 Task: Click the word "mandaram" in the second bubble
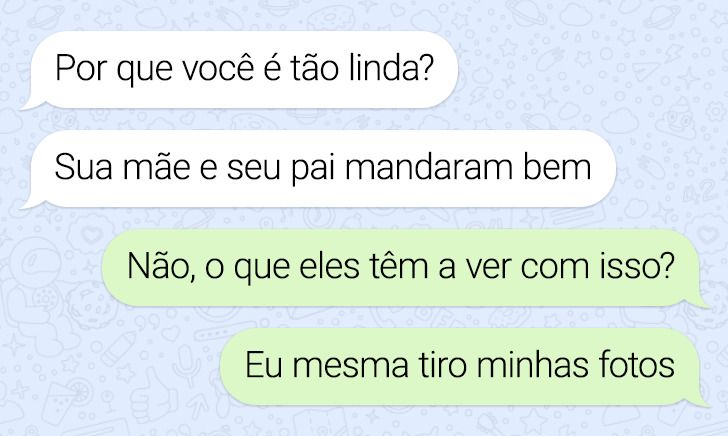(x=429, y=167)
